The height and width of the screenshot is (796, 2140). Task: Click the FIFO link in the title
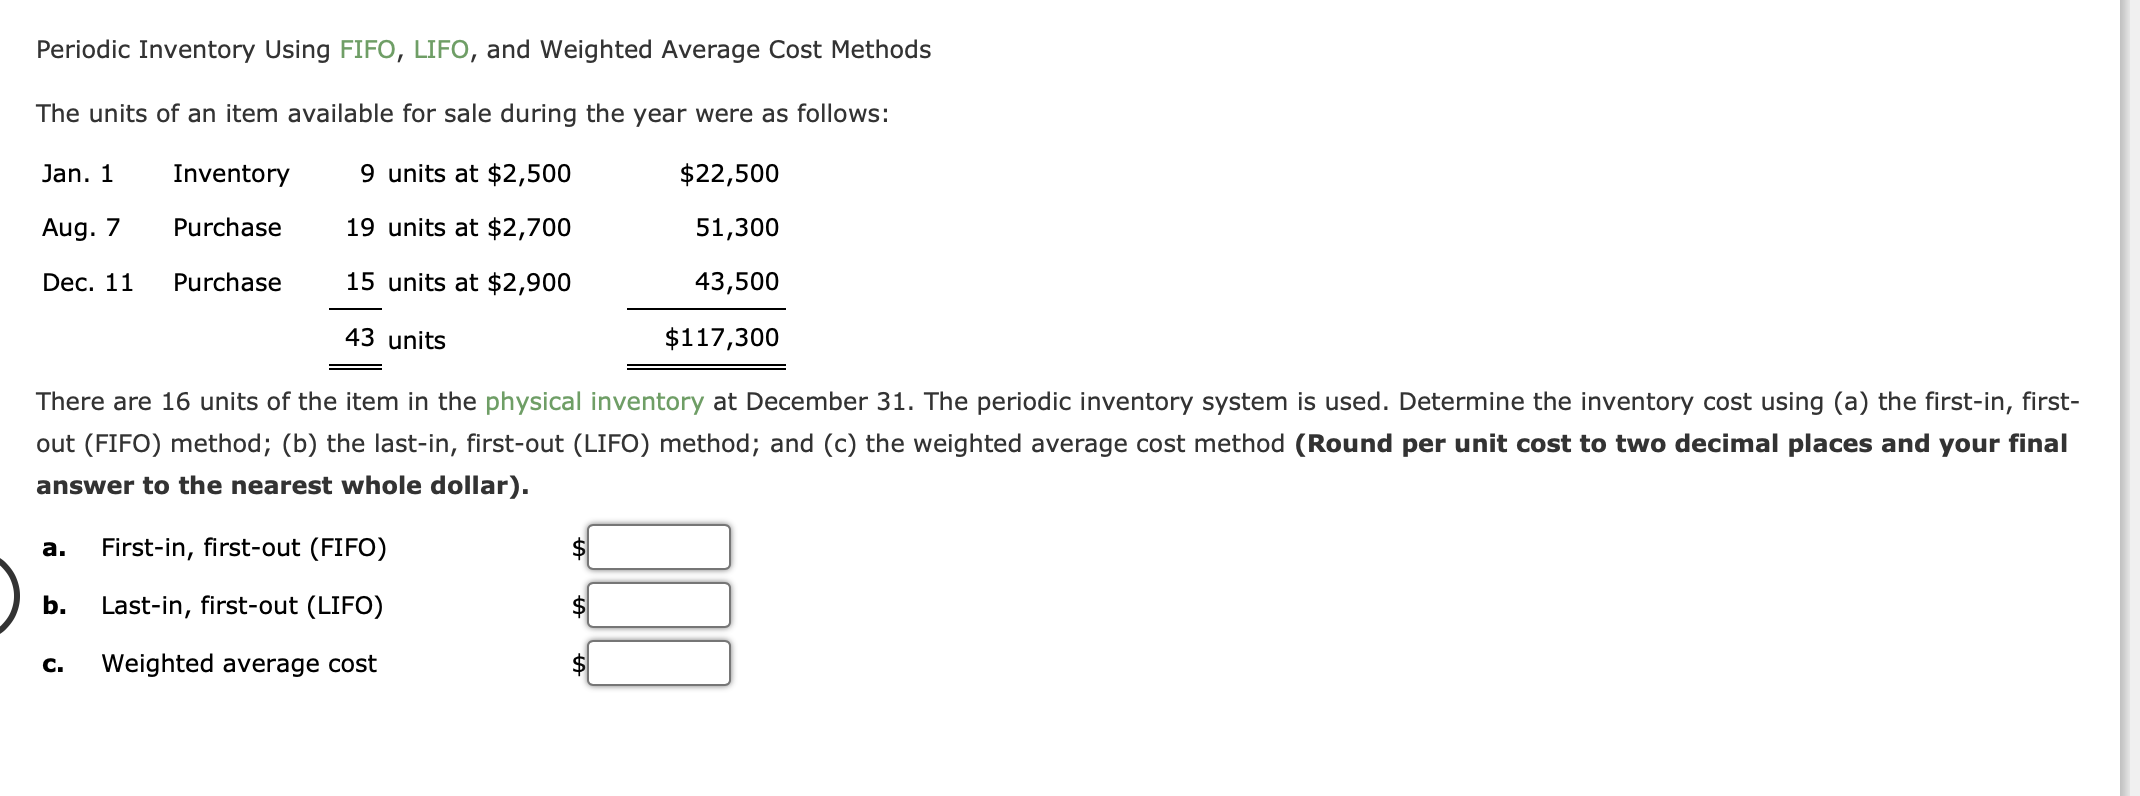point(368,48)
